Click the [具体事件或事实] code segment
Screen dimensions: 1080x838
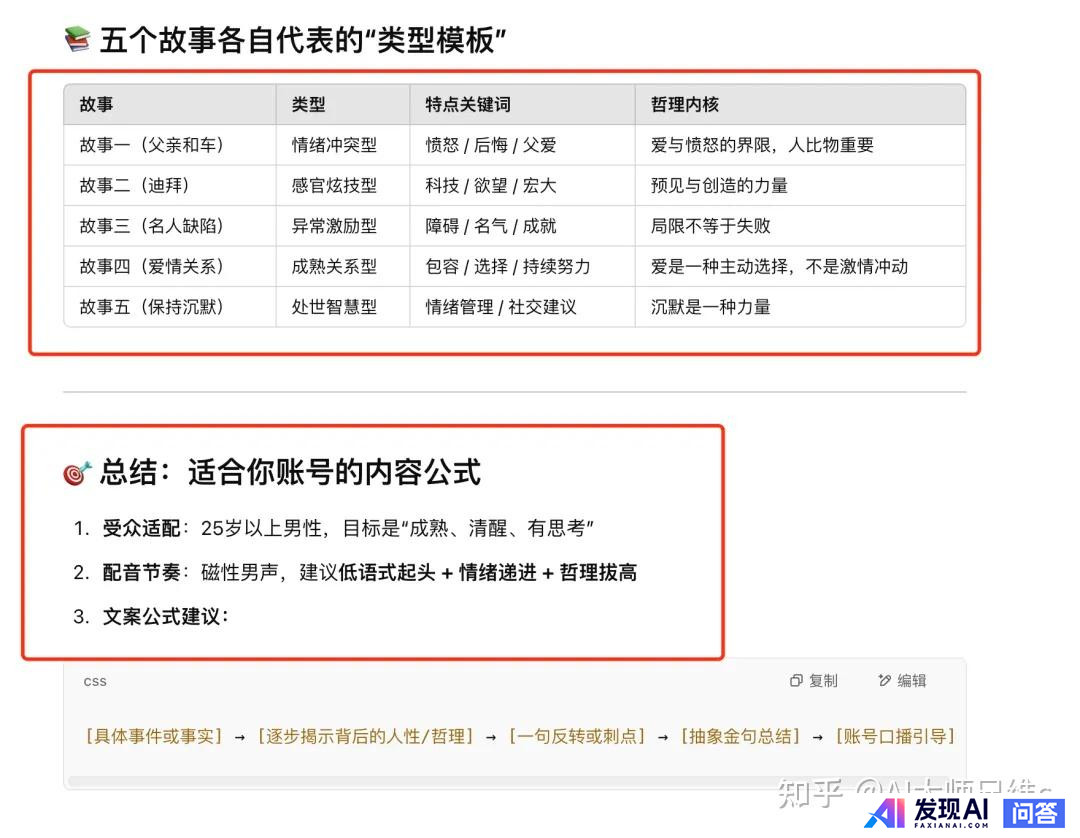point(155,736)
